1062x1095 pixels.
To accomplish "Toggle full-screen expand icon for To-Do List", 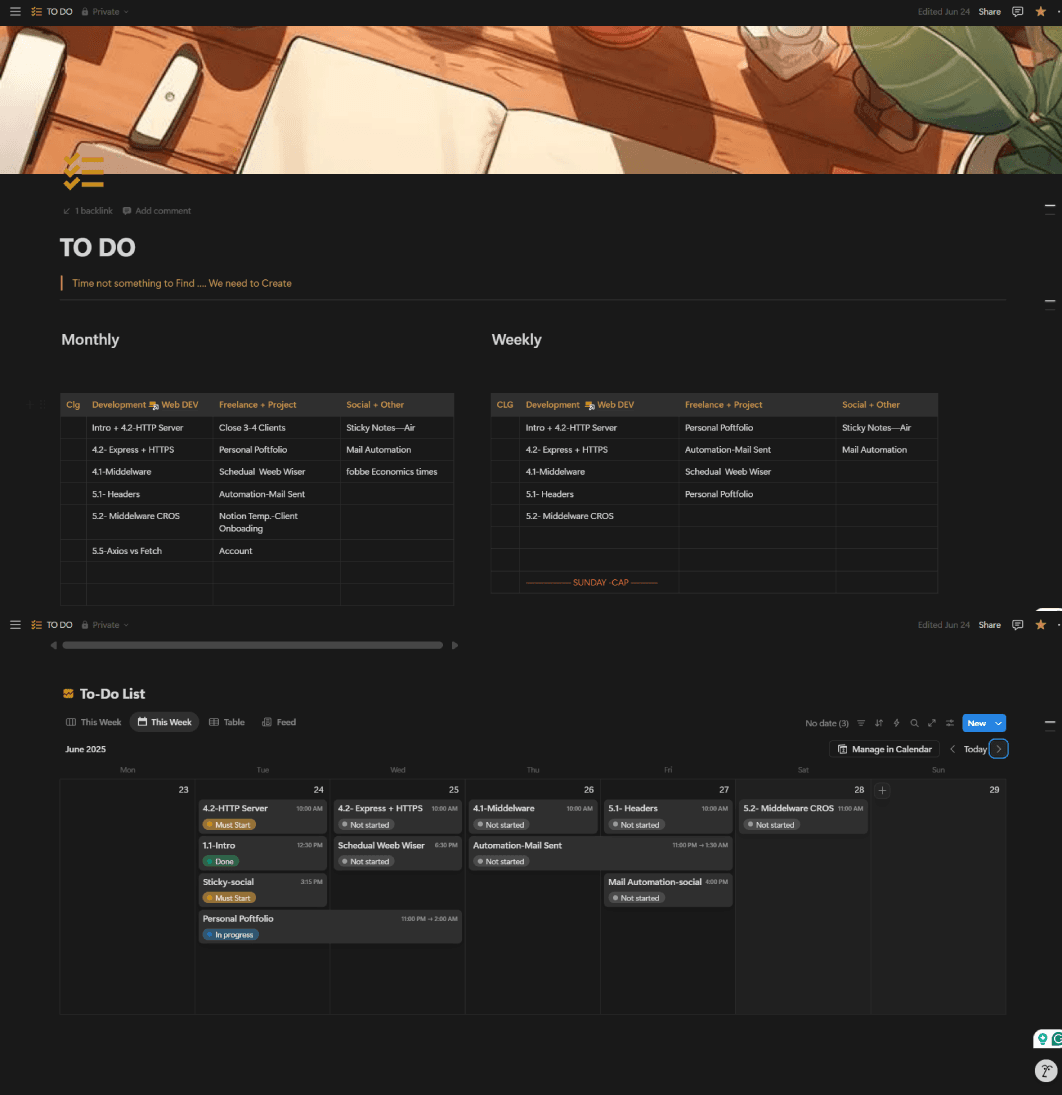I will pyautogui.click(x=932, y=723).
